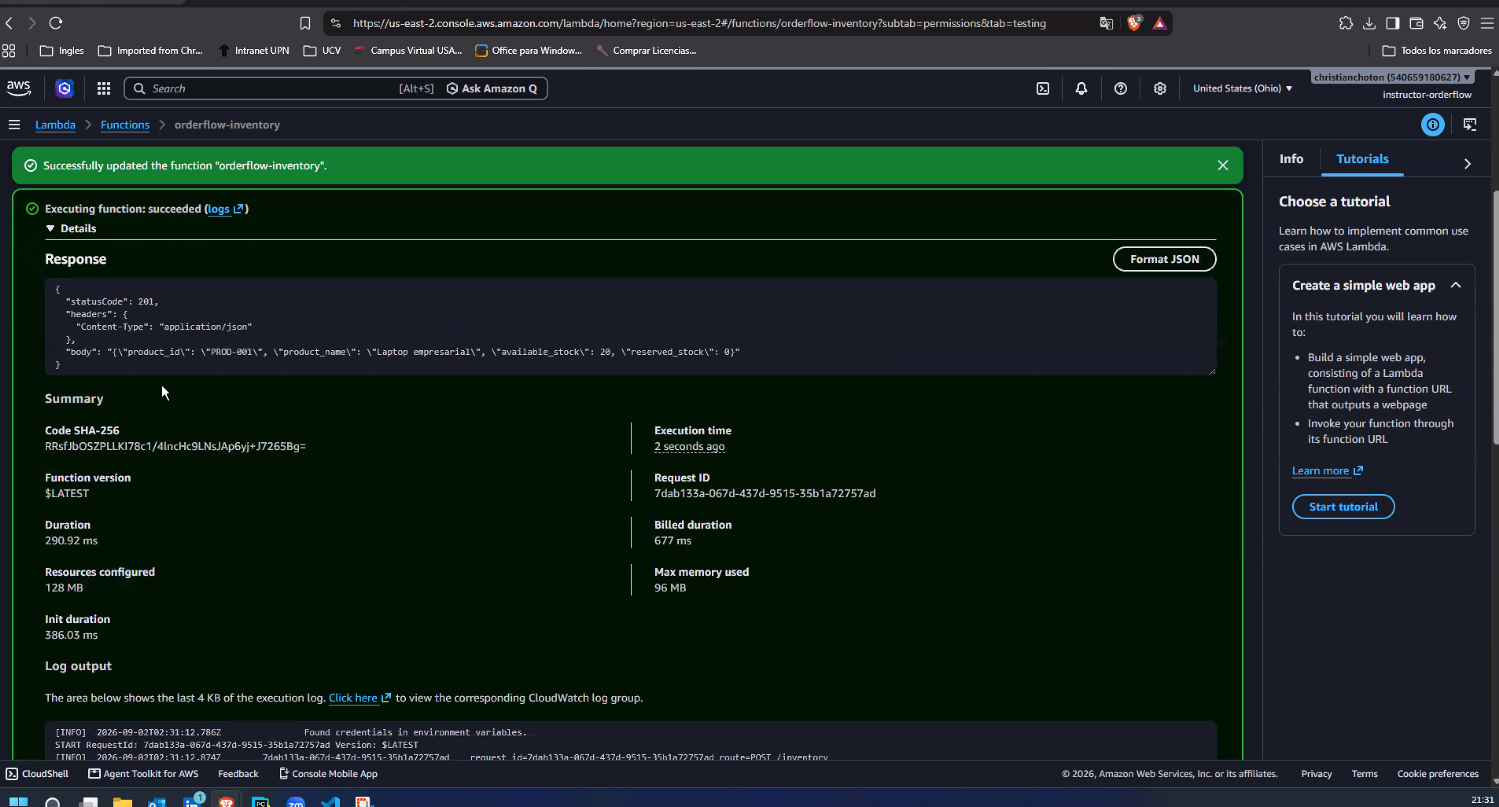1499x807 pixels.
Task: Open the Leo AI sparkle icon
Action: (1440, 23)
